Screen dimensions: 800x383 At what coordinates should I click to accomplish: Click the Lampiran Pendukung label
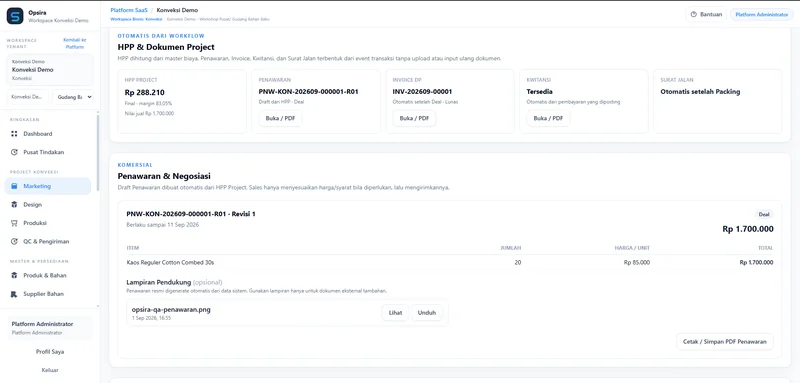(159, 282)
